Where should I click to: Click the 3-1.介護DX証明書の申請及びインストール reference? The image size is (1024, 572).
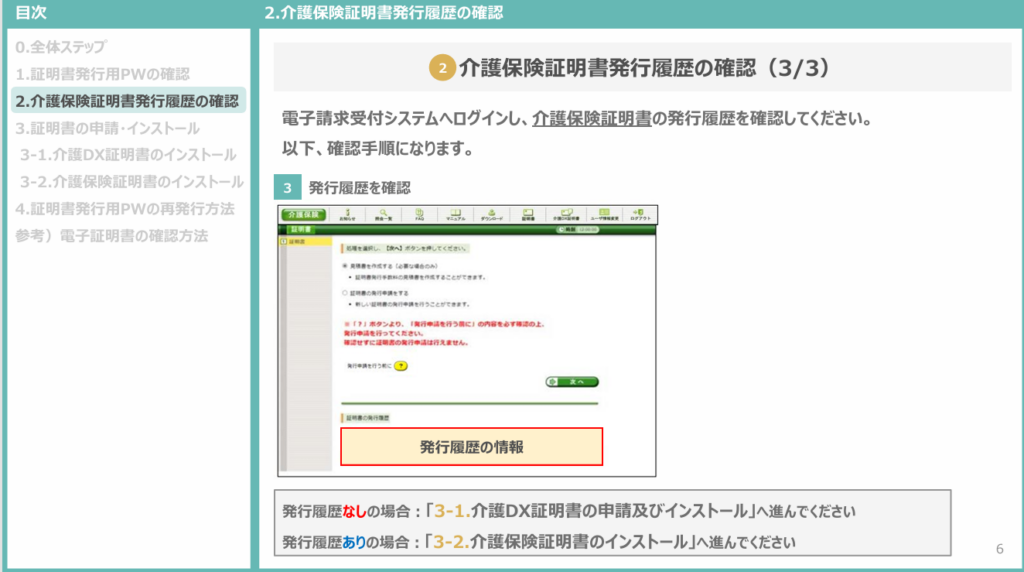tap(591, 511)
